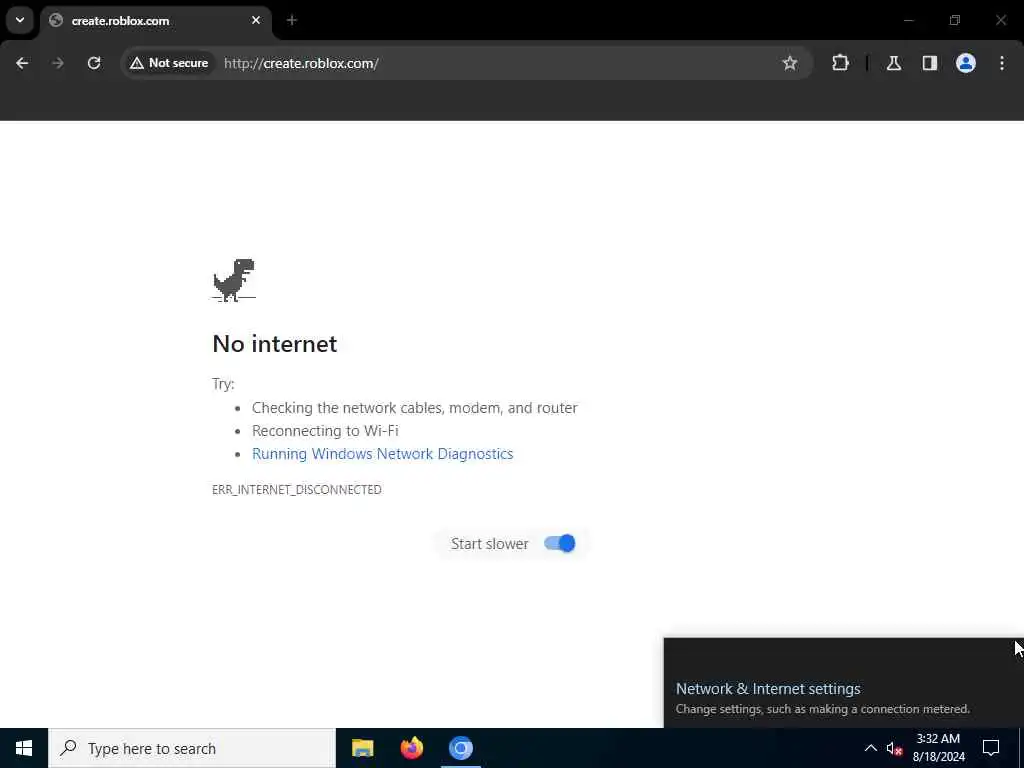Click the Not secure site info chip

(x=169, y=63)
